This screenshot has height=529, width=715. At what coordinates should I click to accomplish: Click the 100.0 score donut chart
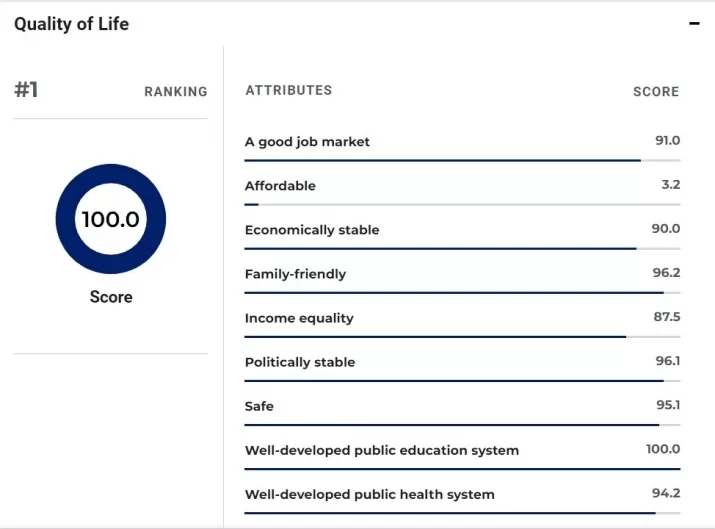tap(110, 220)
